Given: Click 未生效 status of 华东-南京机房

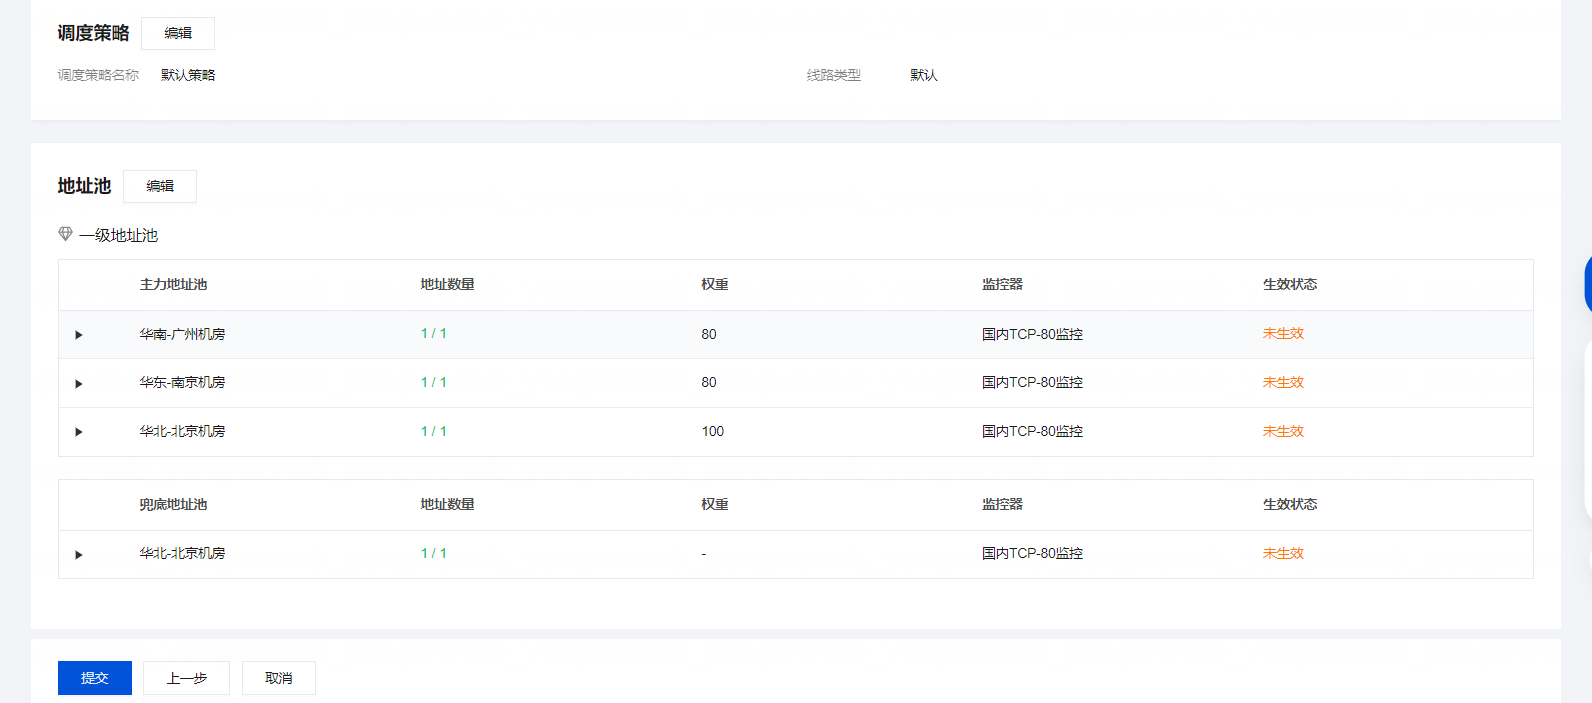Looking at the screenshot, I should tap(1283, 382).
